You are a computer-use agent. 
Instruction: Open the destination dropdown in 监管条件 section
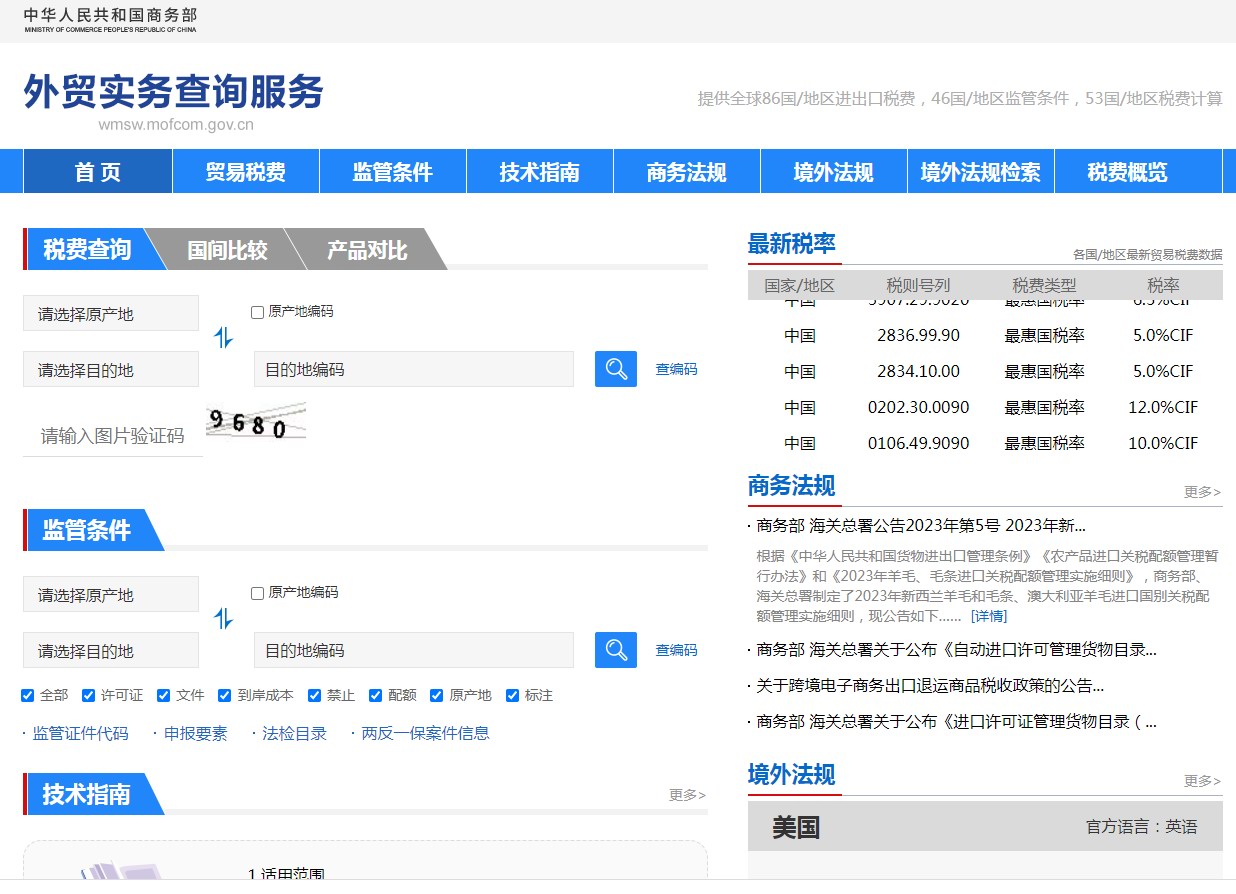110,650
